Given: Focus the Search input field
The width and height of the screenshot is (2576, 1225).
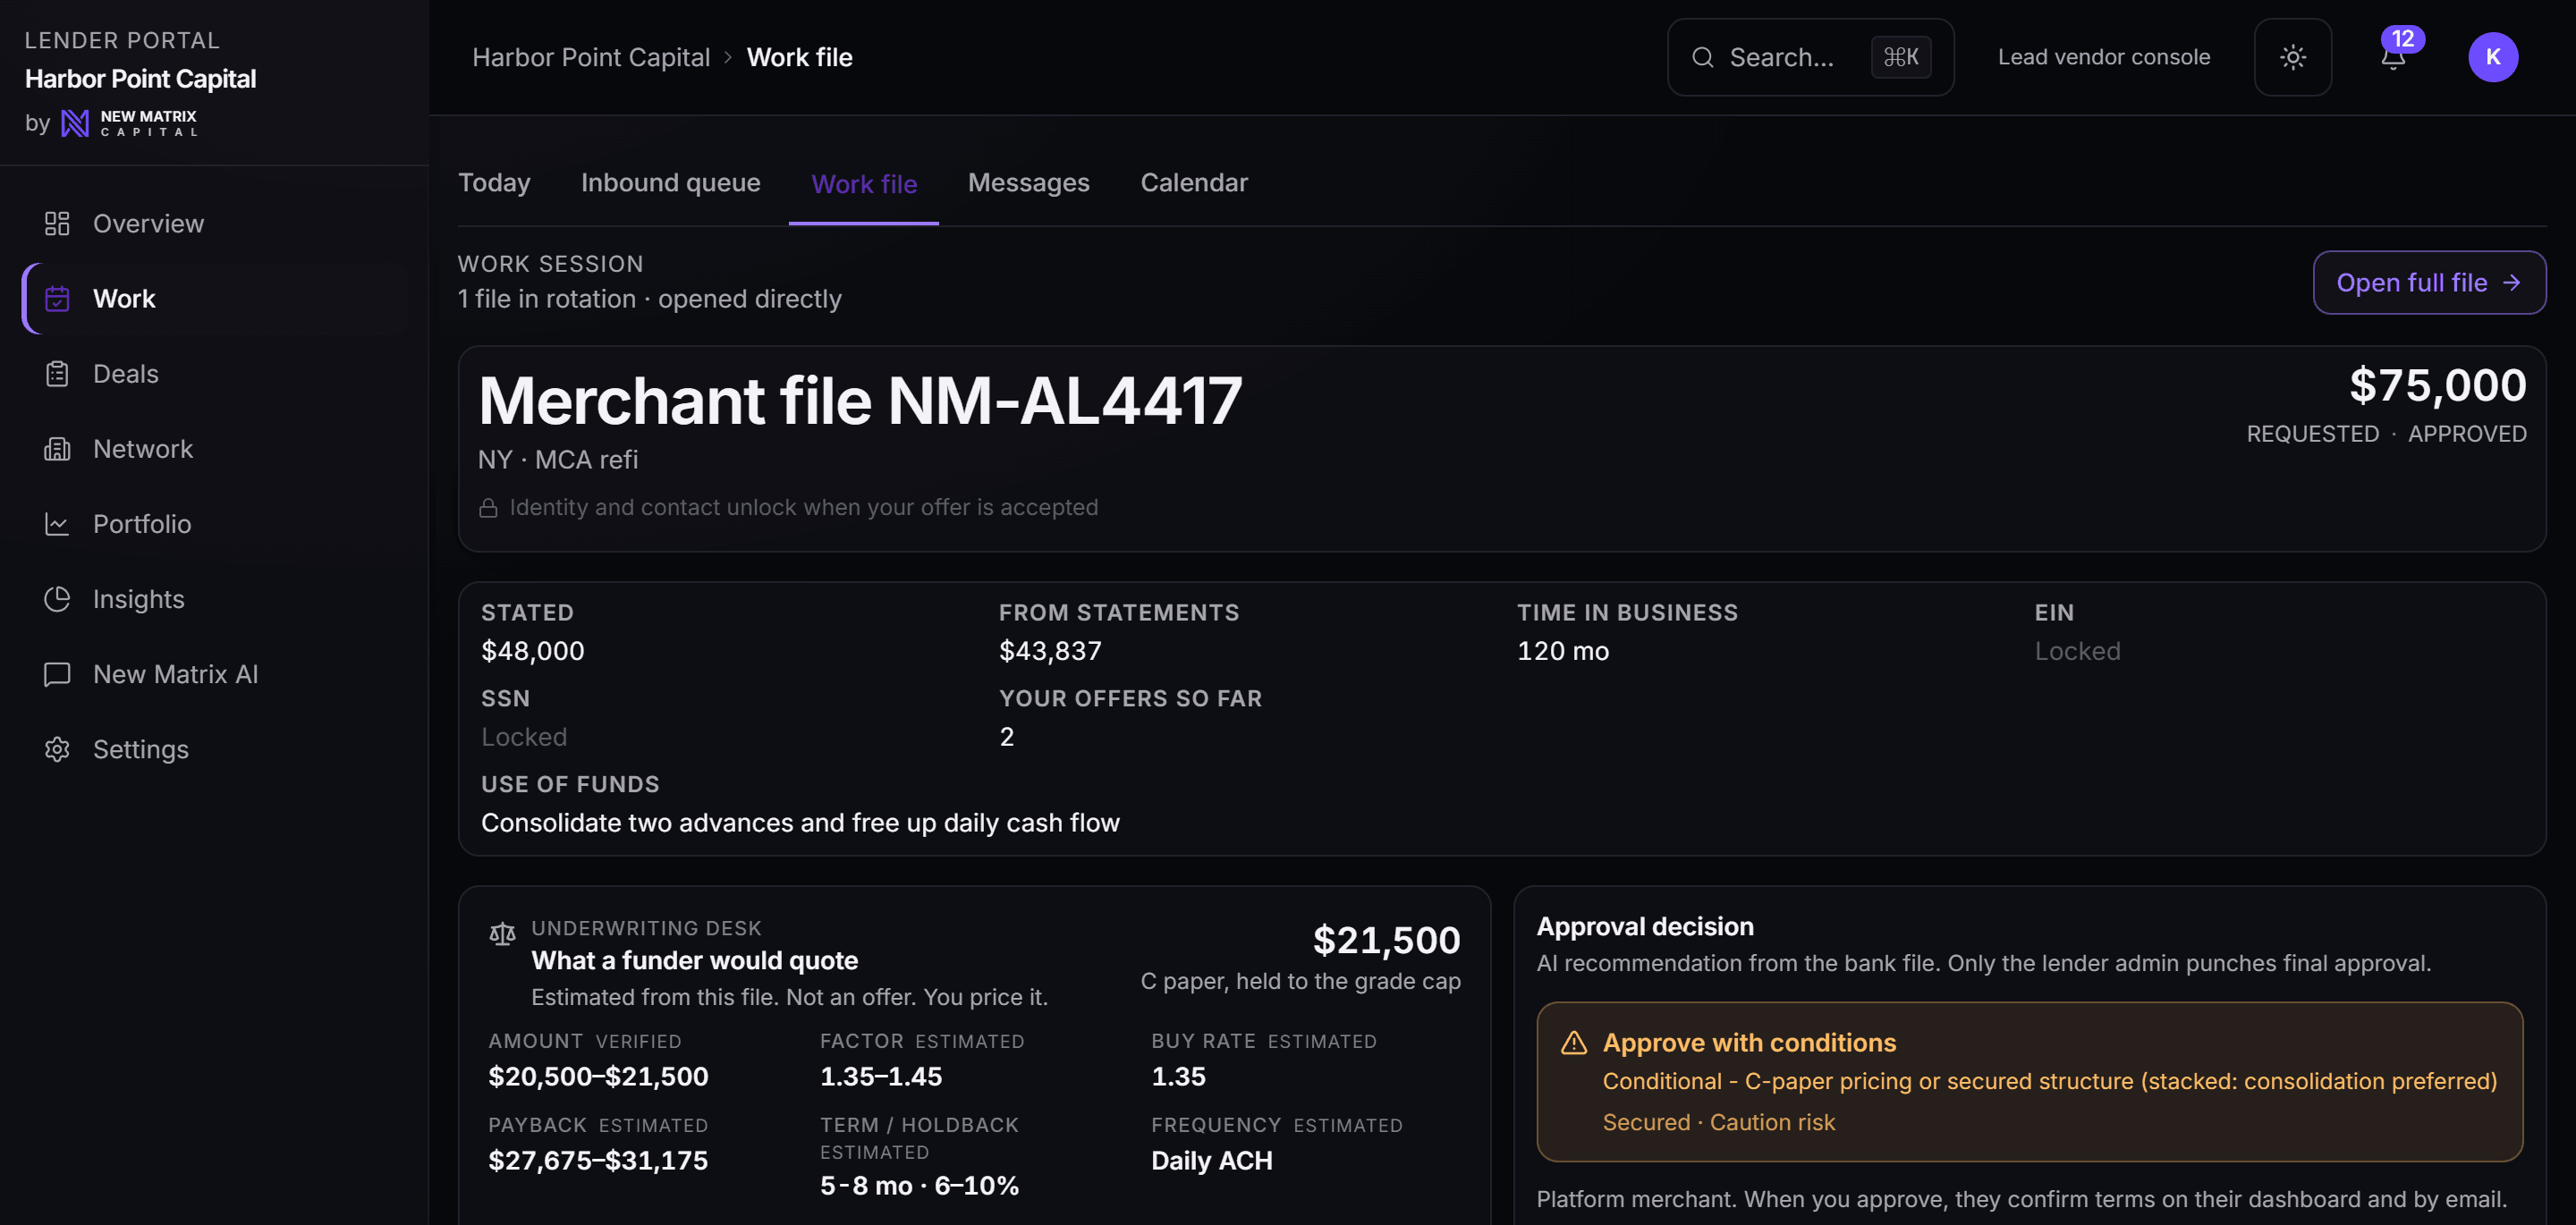Looking at the screenshot, I should pos(1810,57).
